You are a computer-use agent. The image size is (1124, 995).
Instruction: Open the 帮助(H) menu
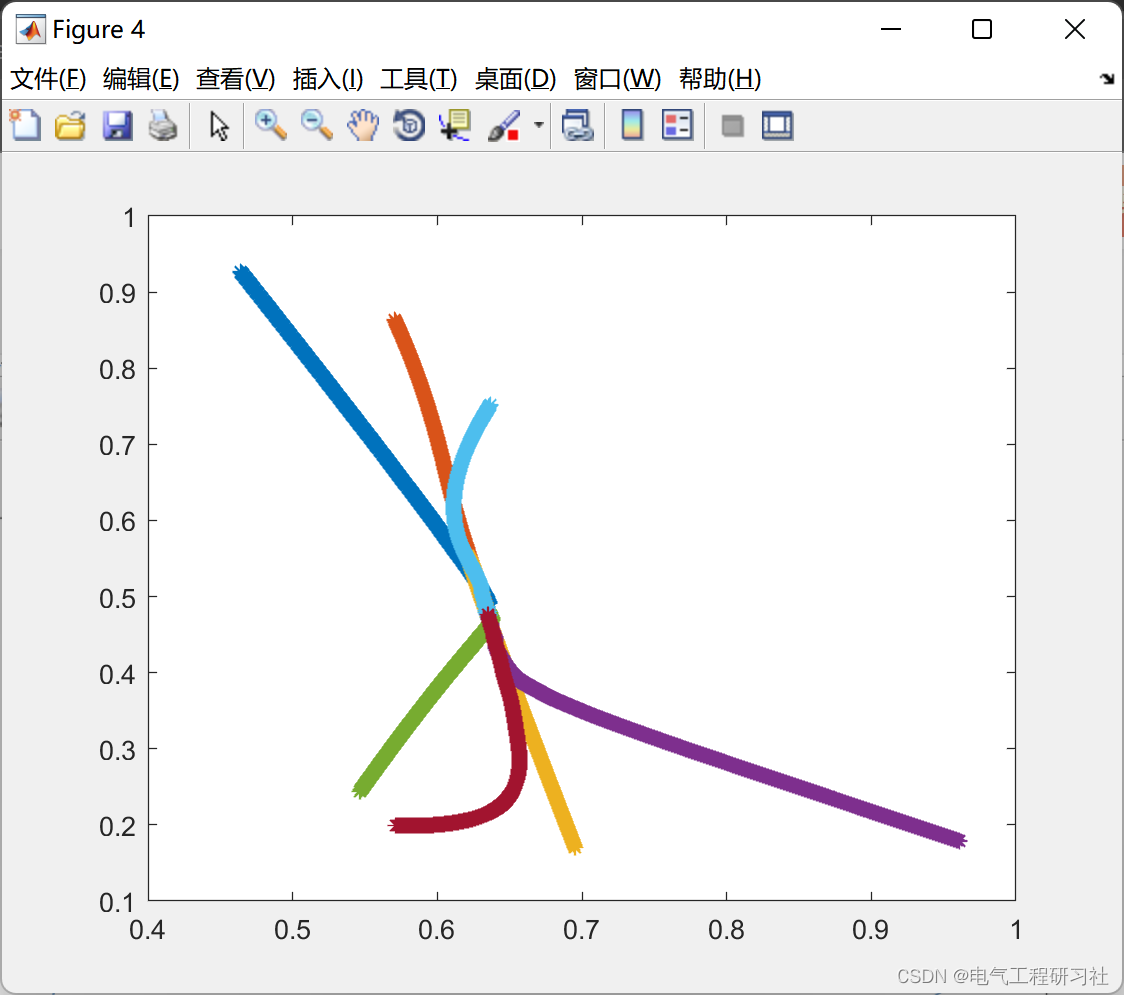720,79
